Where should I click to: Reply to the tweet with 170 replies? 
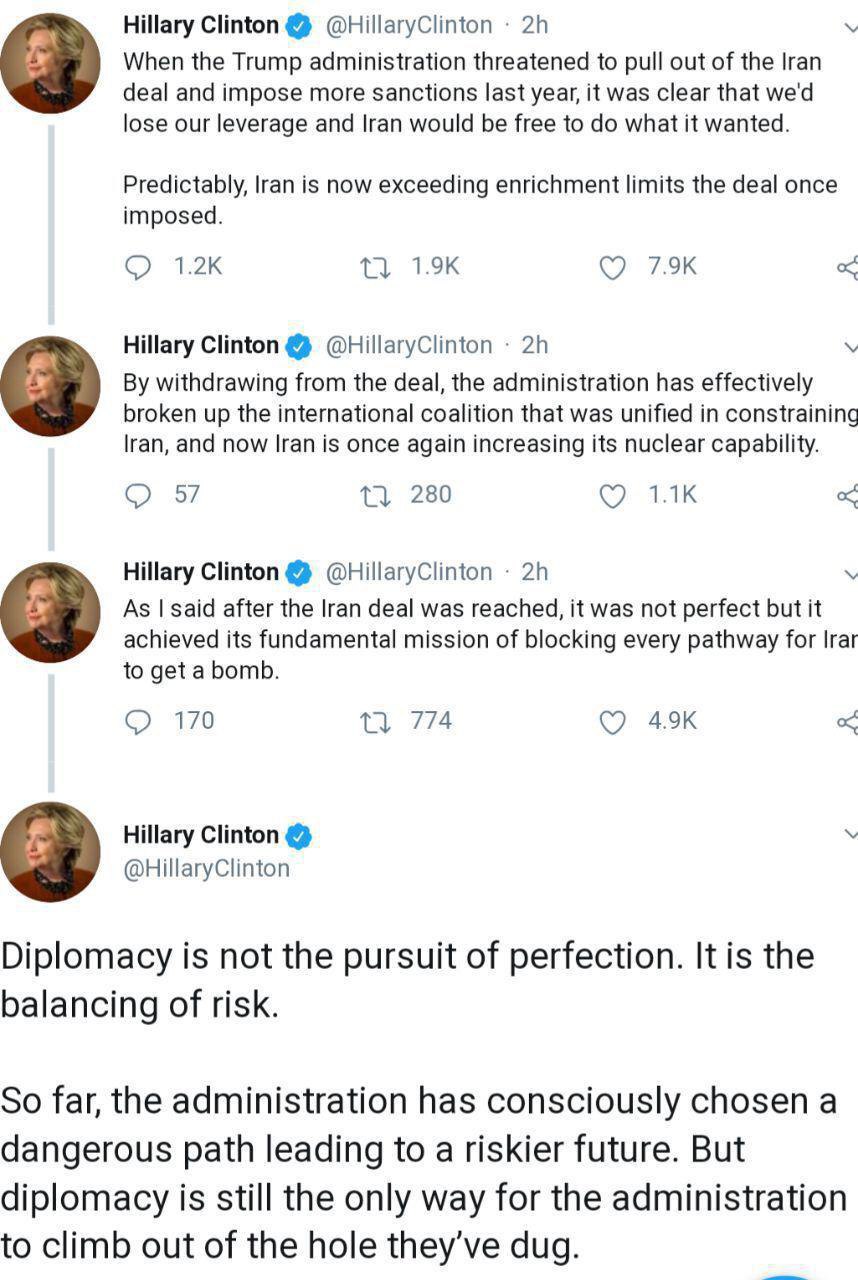click(138, 721)
